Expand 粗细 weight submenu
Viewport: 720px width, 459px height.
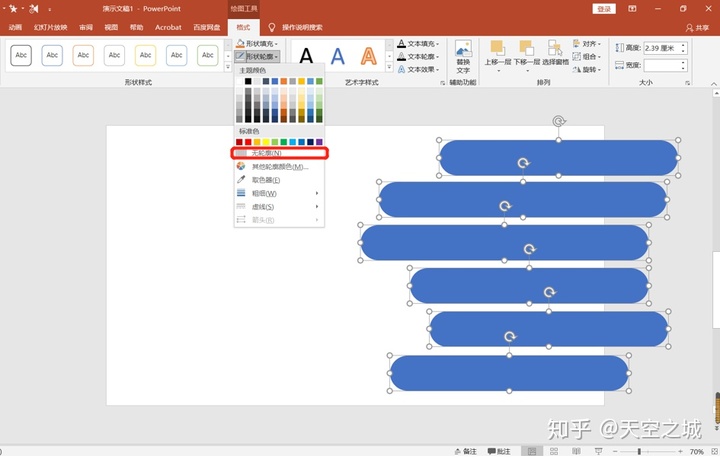[x=279, y=193]
